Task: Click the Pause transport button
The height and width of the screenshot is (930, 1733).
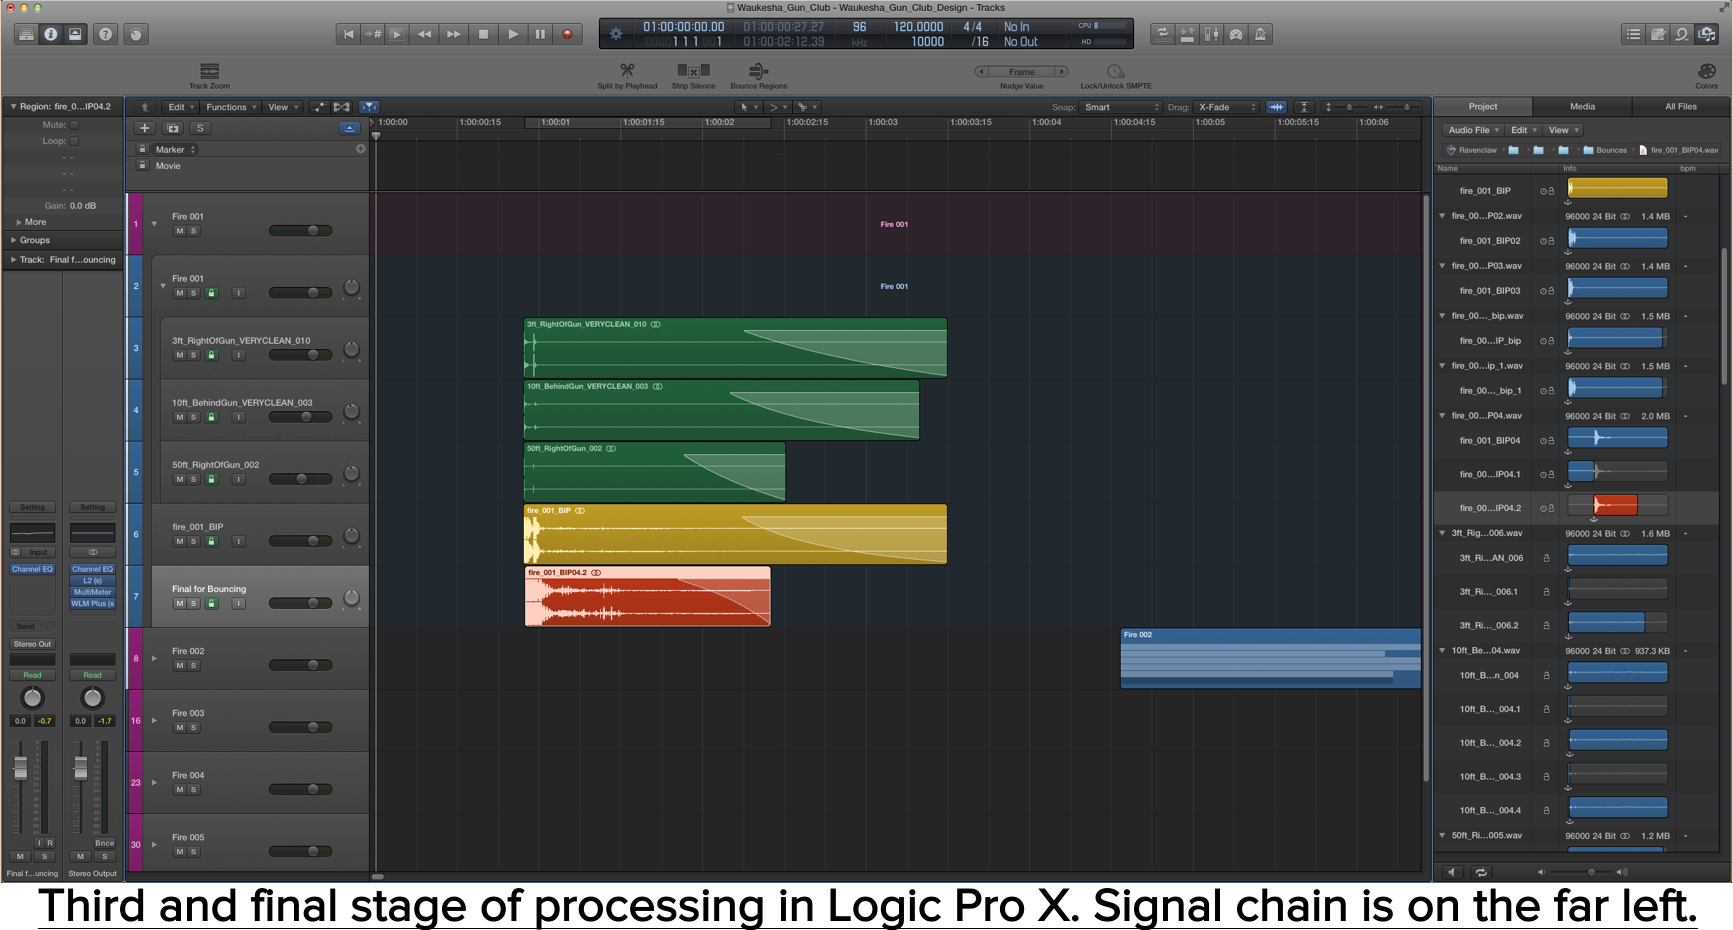Action: click(x=540, y=34)
